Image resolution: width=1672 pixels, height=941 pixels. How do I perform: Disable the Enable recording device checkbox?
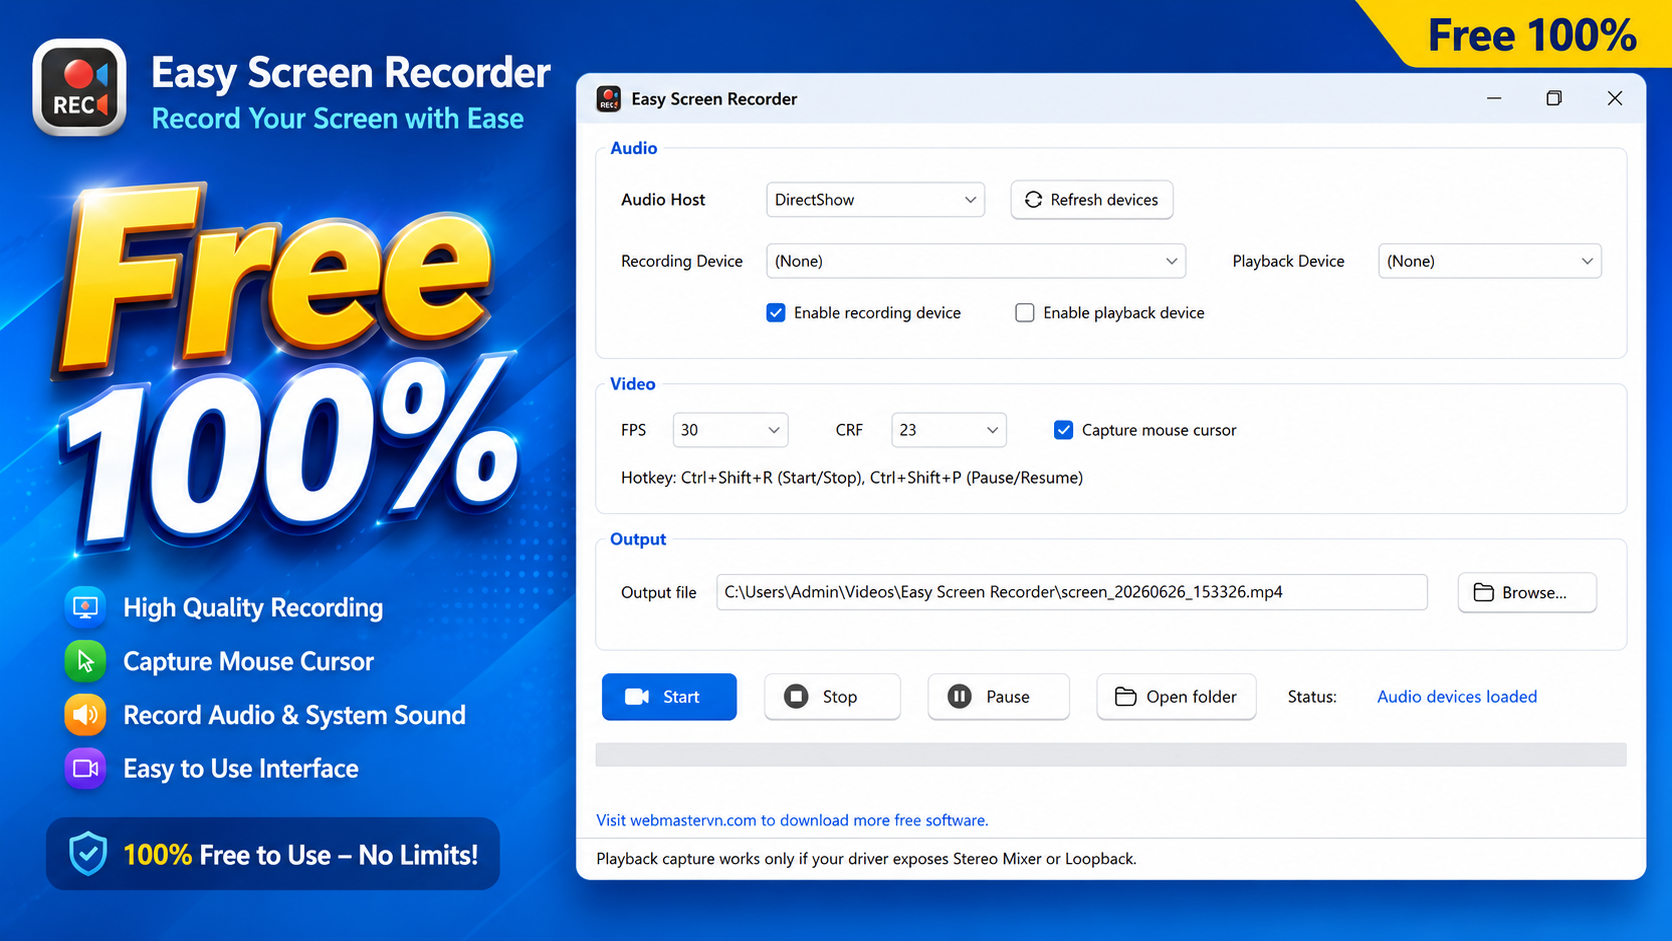pos(776,313)
